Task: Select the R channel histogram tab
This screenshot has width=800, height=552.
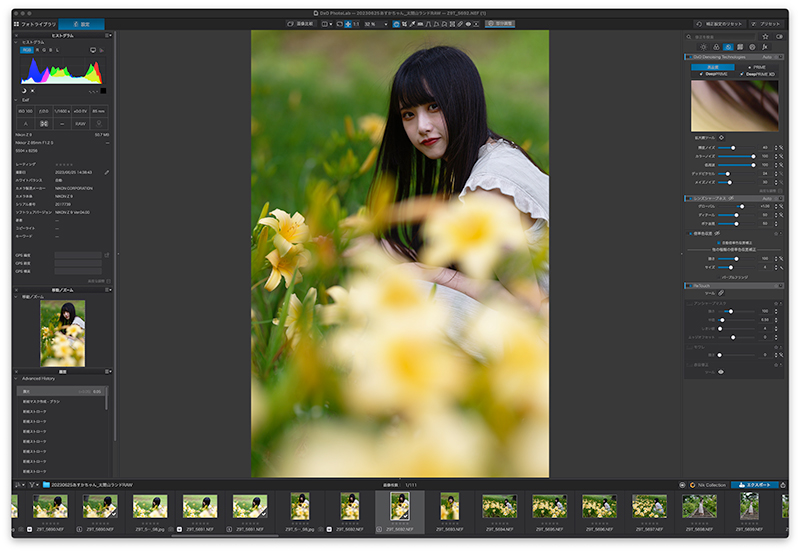Action: tap(37, 50)
